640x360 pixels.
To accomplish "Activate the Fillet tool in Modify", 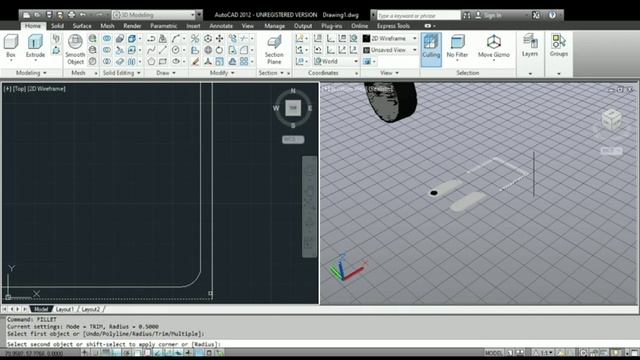I will point(244,50).
